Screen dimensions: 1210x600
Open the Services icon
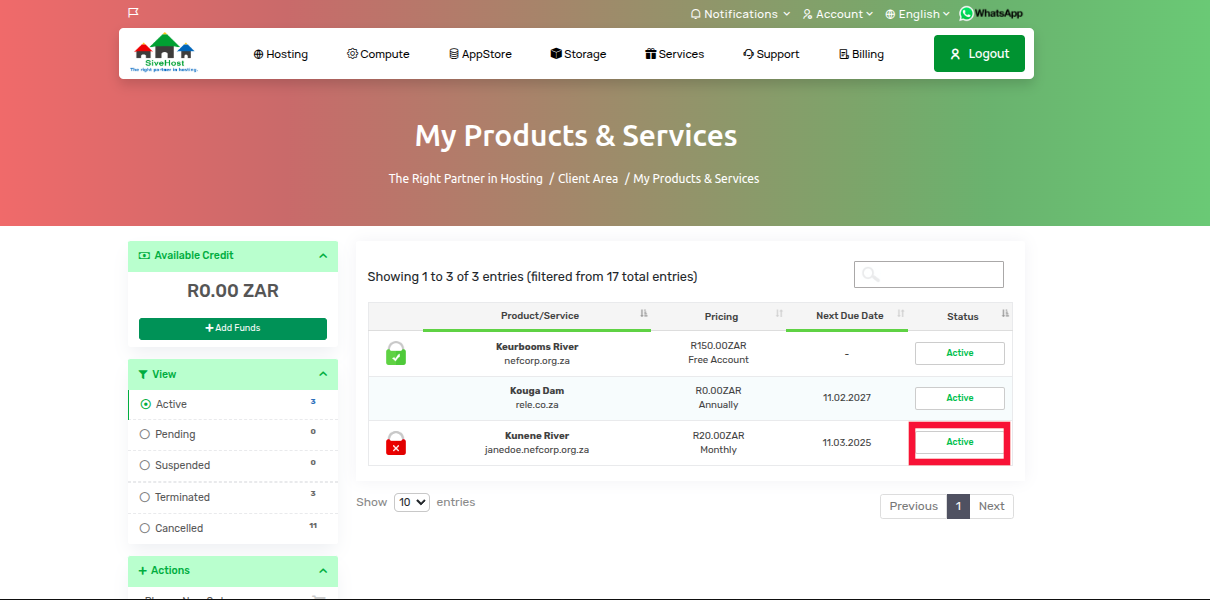652,54
